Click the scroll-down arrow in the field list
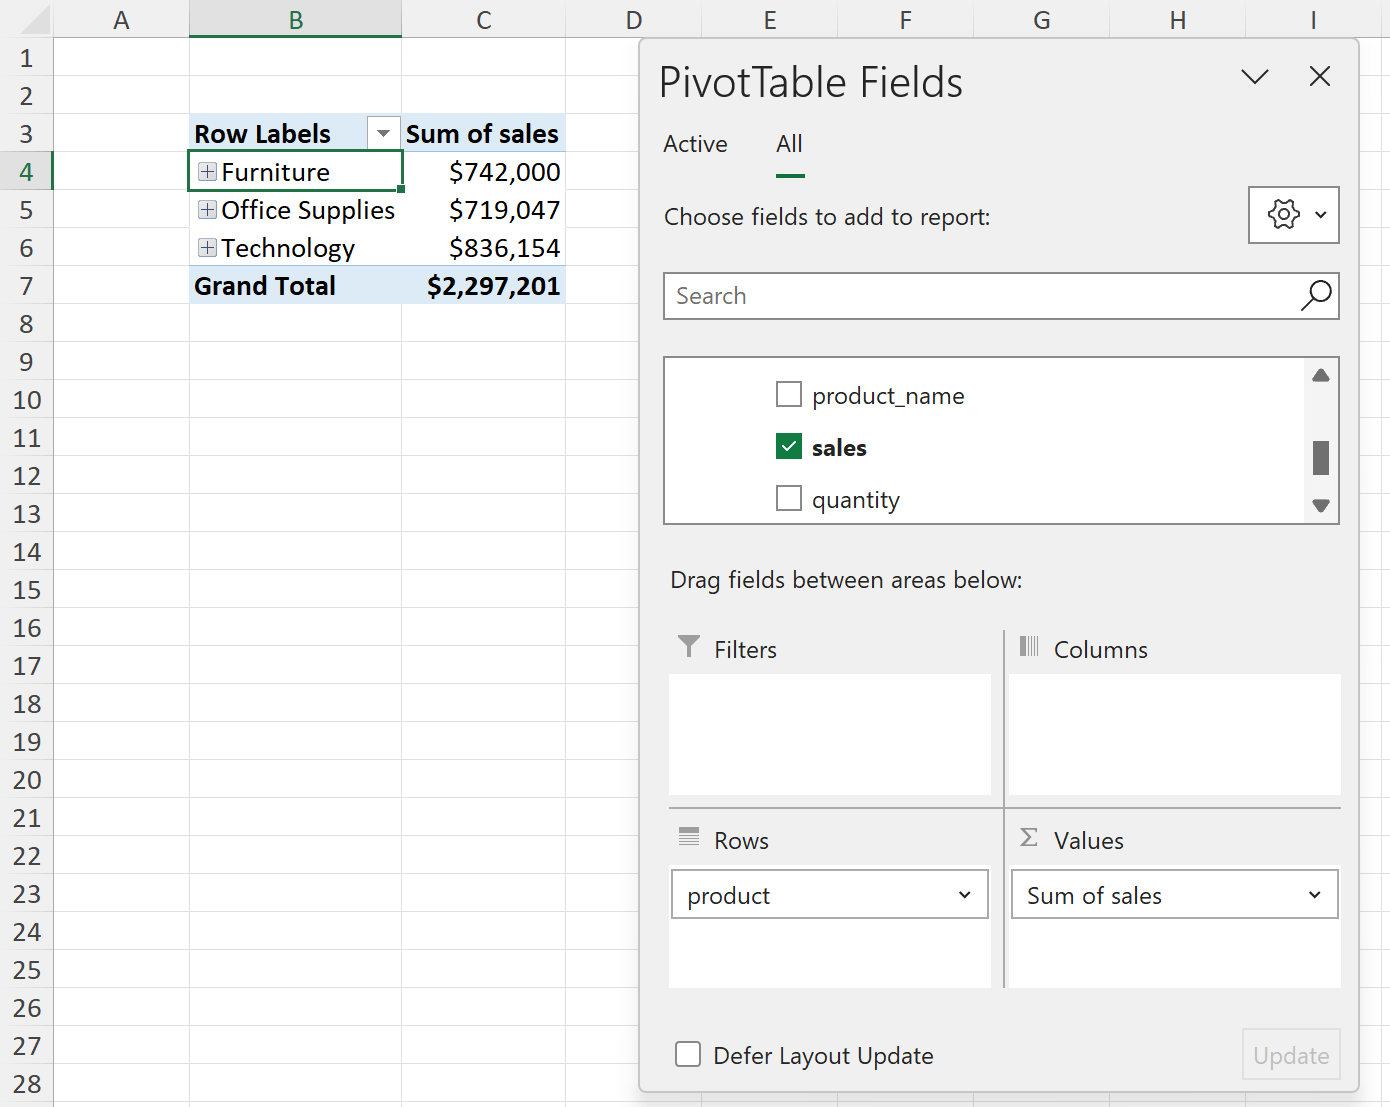1390x1107 pixels. (1321, 506)
